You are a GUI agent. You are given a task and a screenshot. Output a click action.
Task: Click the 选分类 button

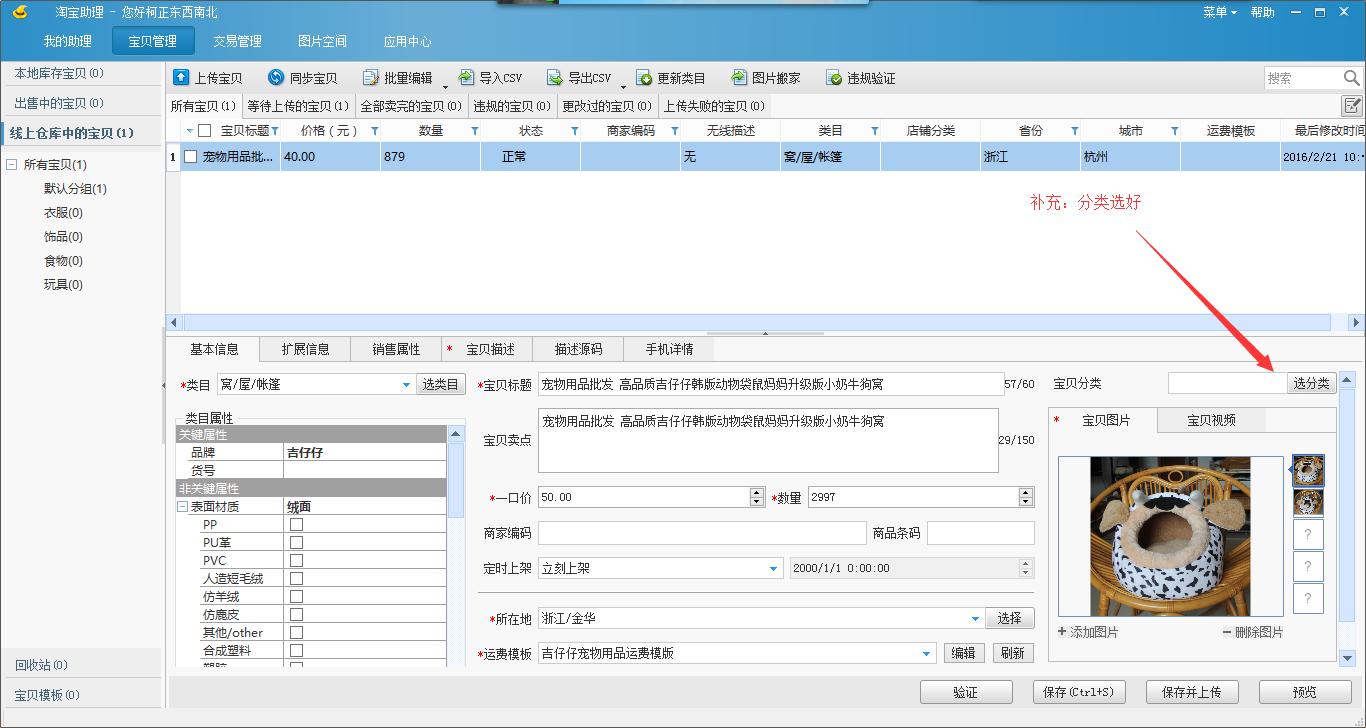click(1310, 382)
